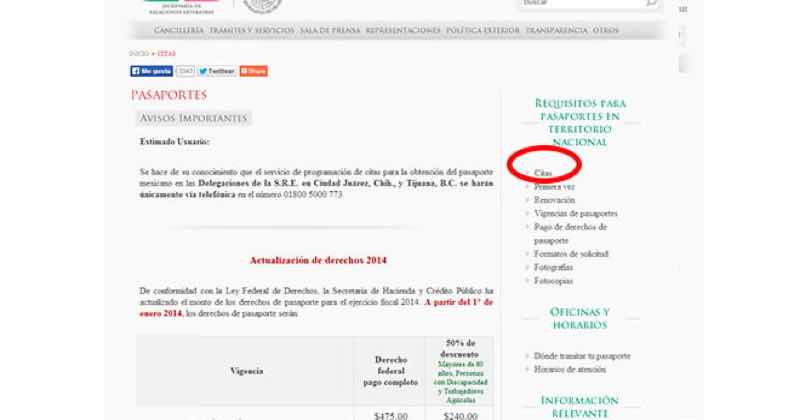Click the Mexican coat of arms emblem
800x420 pixels.
point(263,5)
